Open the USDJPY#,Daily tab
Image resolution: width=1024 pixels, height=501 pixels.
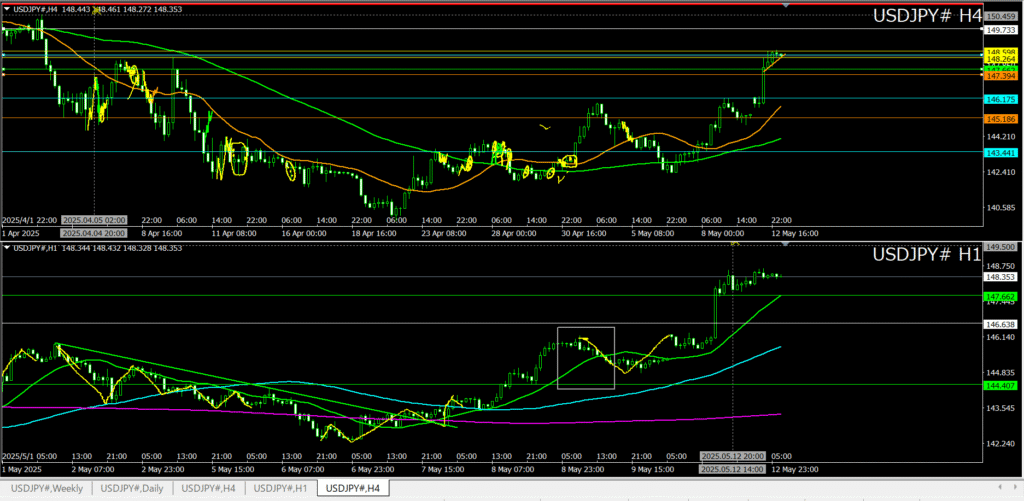[133, 488]
